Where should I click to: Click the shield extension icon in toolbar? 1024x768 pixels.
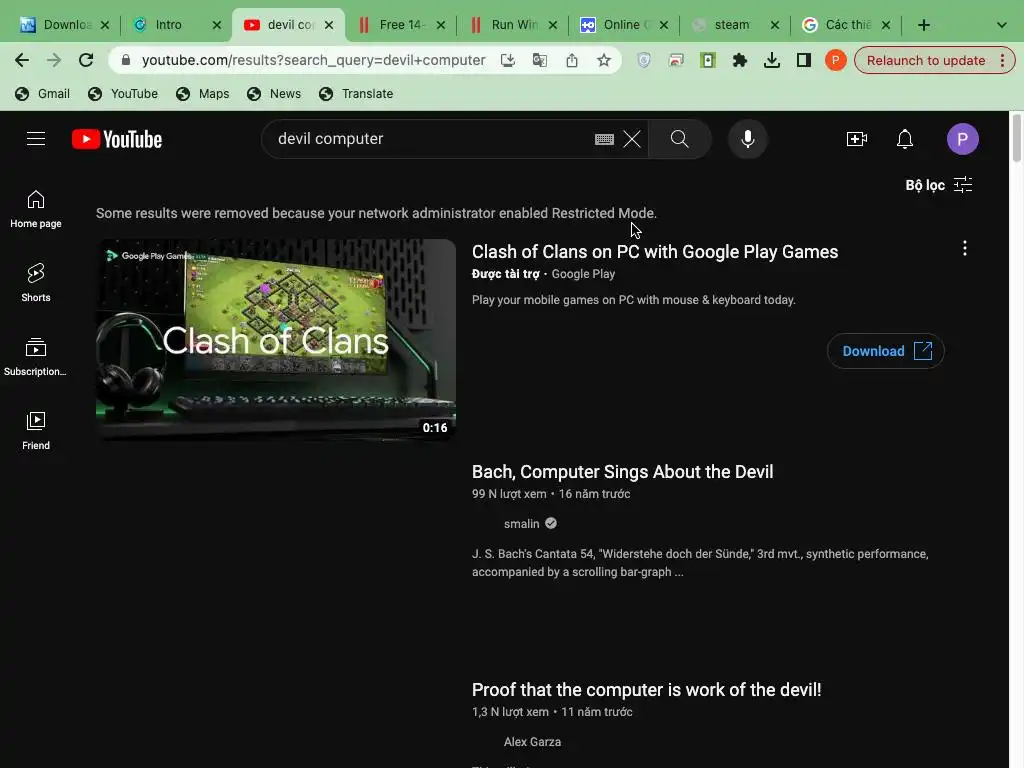point(643,60)
